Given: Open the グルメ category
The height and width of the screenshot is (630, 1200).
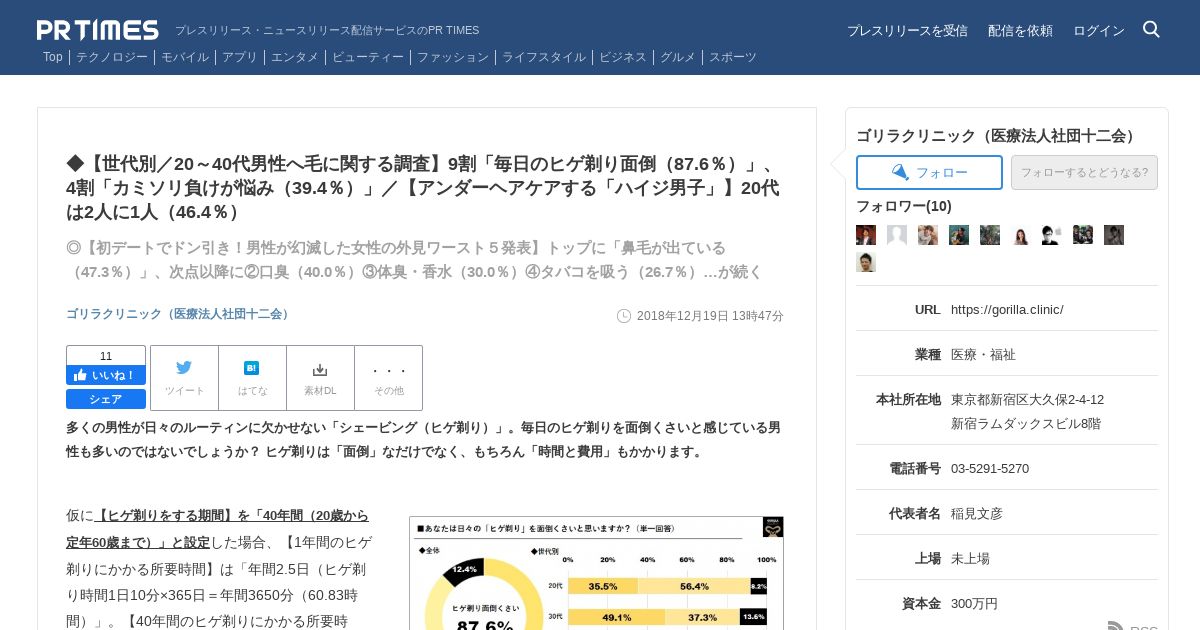Looking at the screenshot, I should (x=678, y=57).
